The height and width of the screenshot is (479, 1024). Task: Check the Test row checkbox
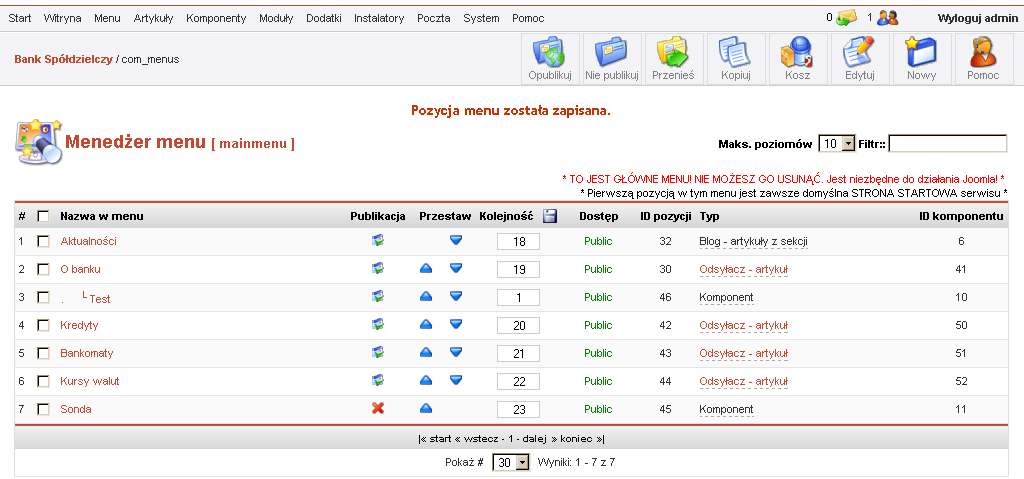coord(43,297)
